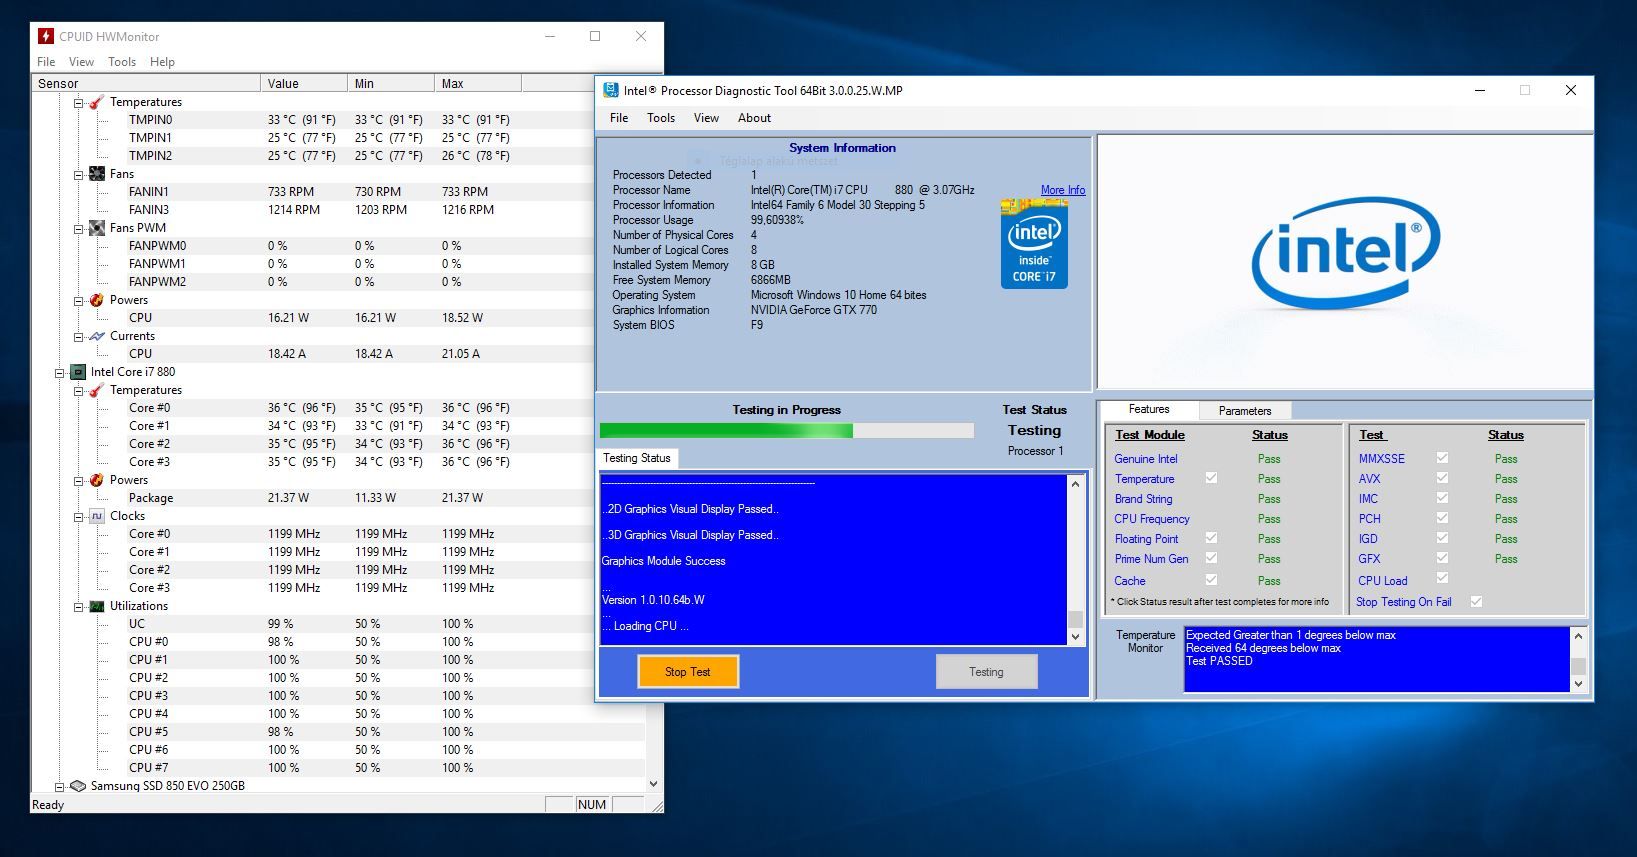Click the waveform icon next to Currents
The height and width of the screenshot is (857, 1637).
click(96, 336)
